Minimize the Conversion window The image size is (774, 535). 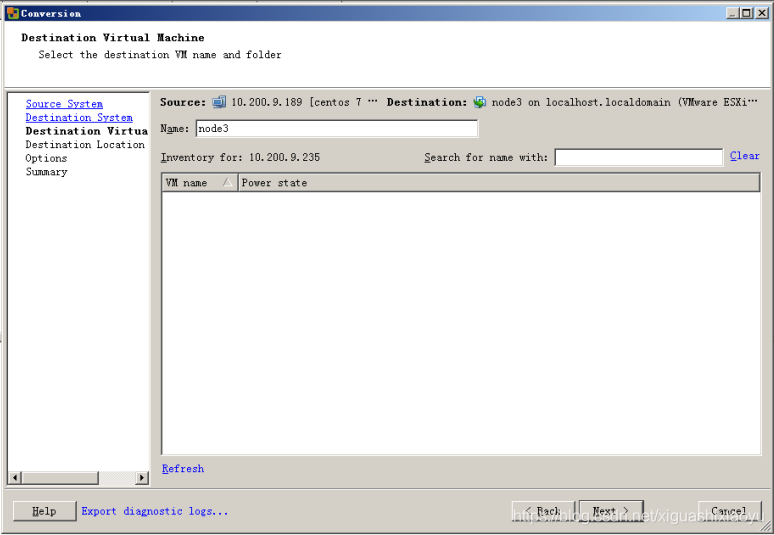point(733,14)
